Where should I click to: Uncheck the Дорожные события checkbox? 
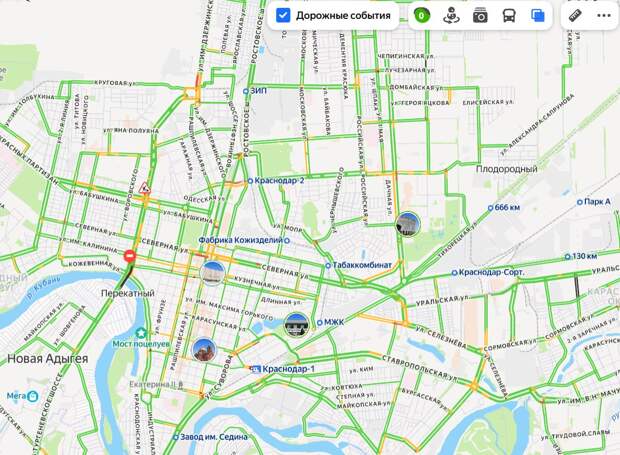(283, 16)
